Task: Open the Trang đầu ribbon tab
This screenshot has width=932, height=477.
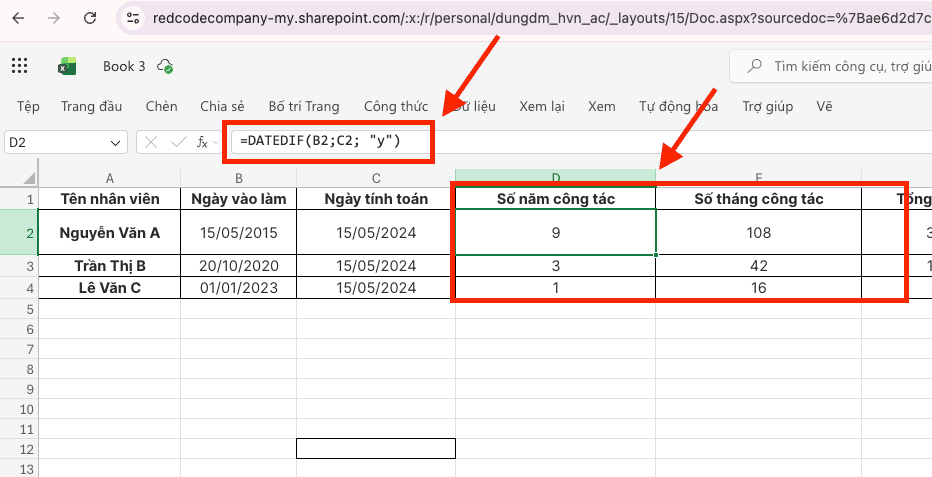Action: pos(91,106)
